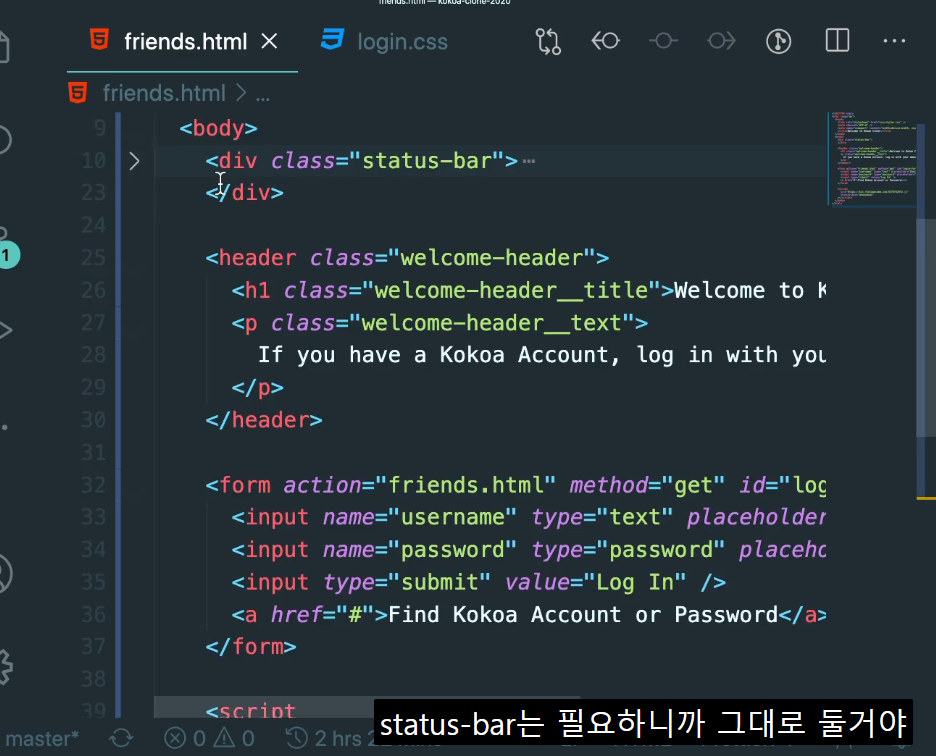
Task: Click the name="username" attribute on line 33
Action: [420, 517]
